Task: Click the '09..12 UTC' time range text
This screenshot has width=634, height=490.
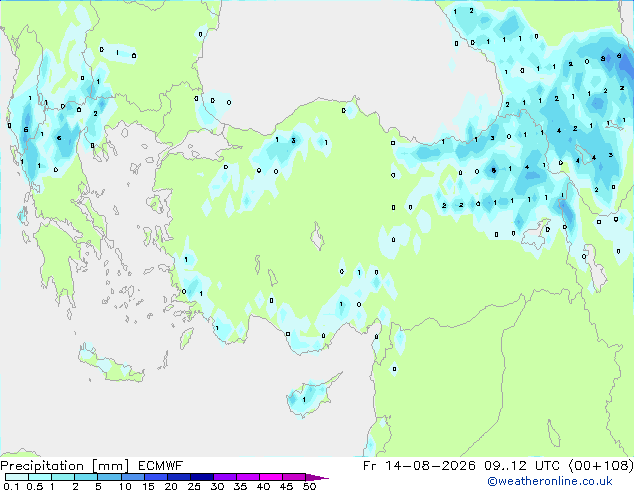Action: (522, 466)
